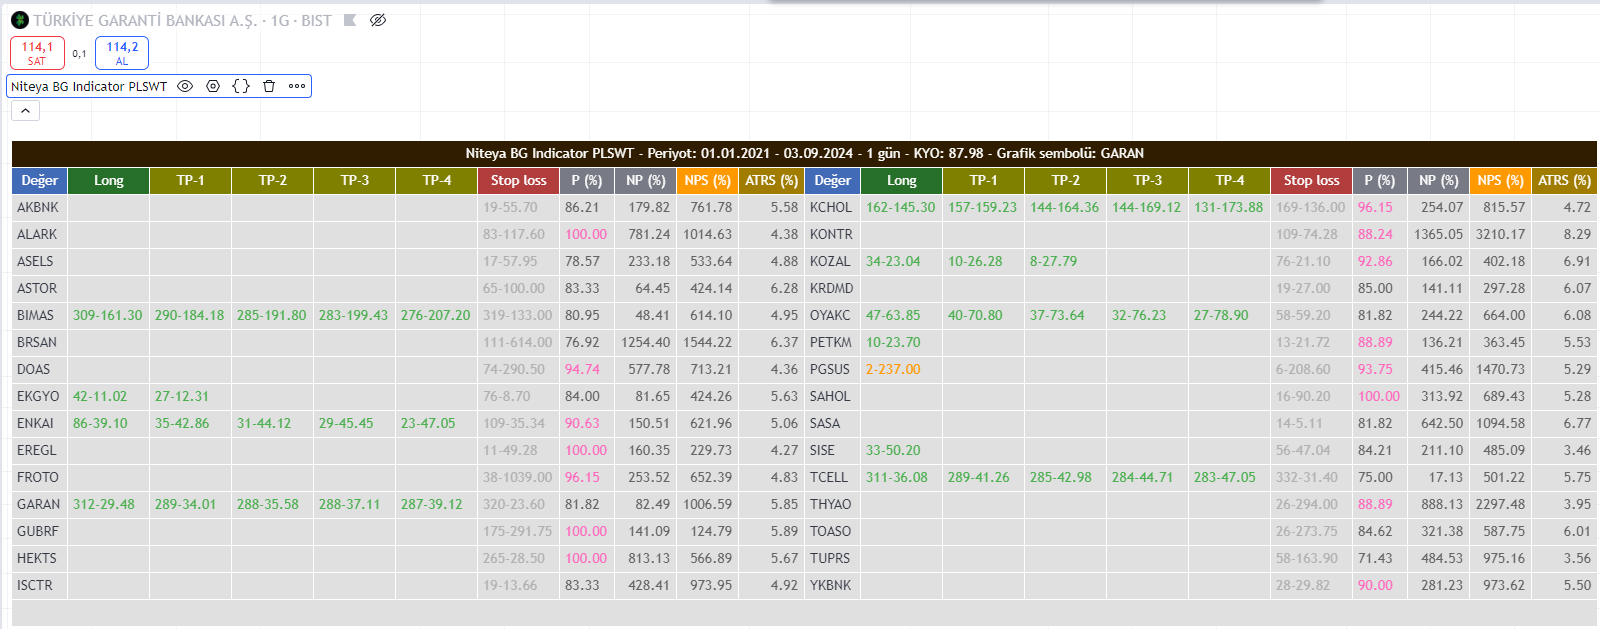Hide the Niteya BG Indicator with eye icon
Image resolution: width=1600 pixels, height=629 pixels.
click(x=185, y=87)
